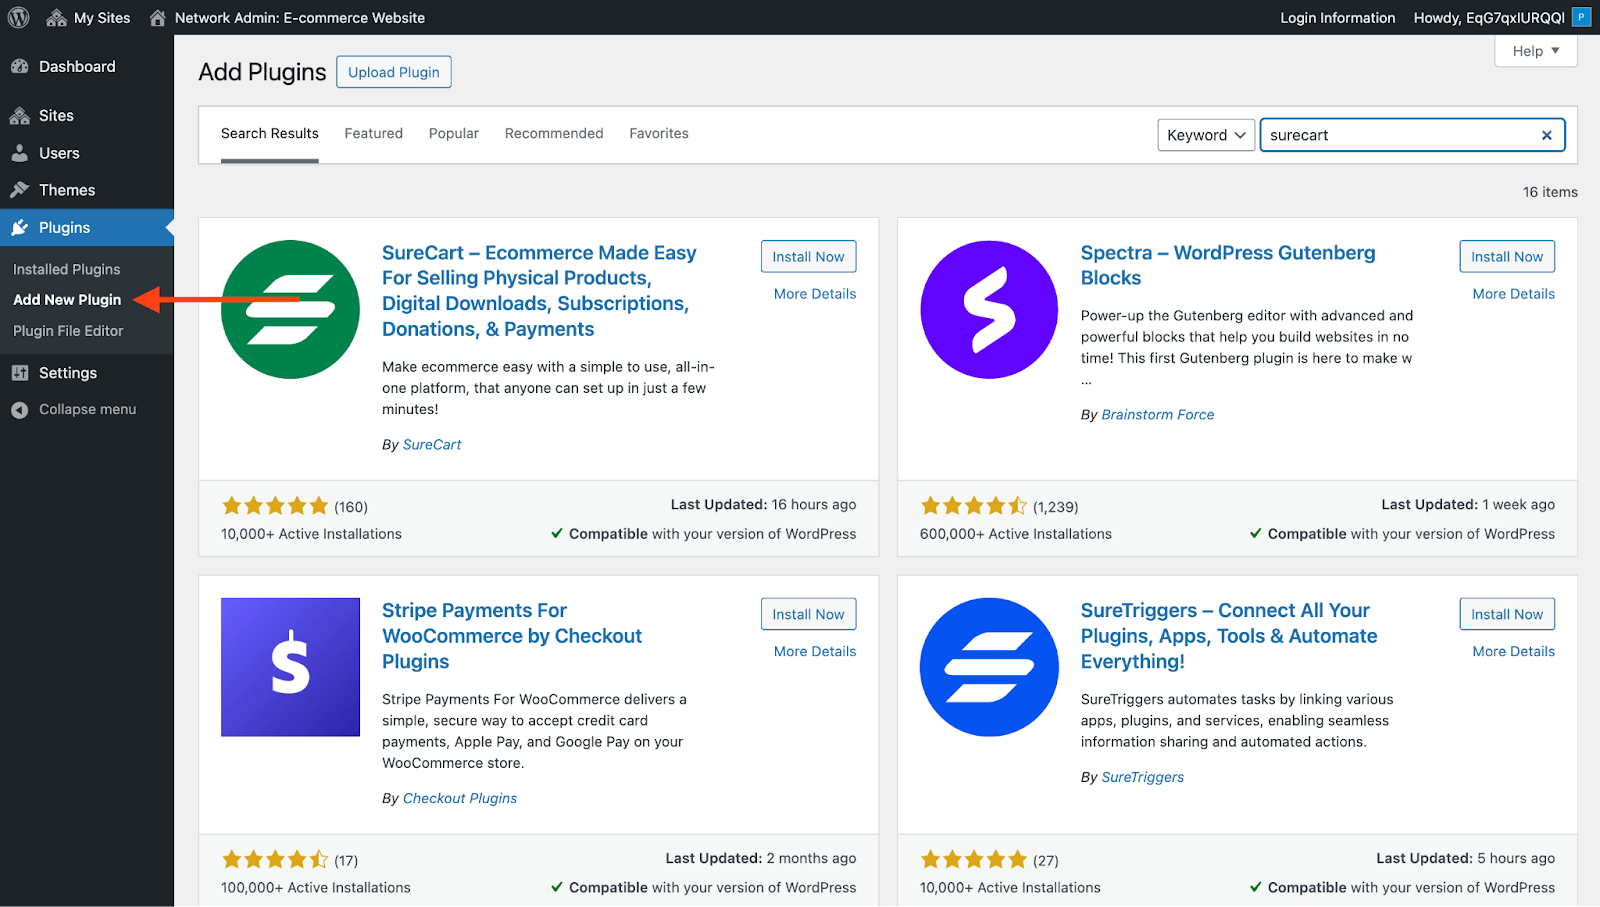Open the My Sites network menu

(89, 17)
